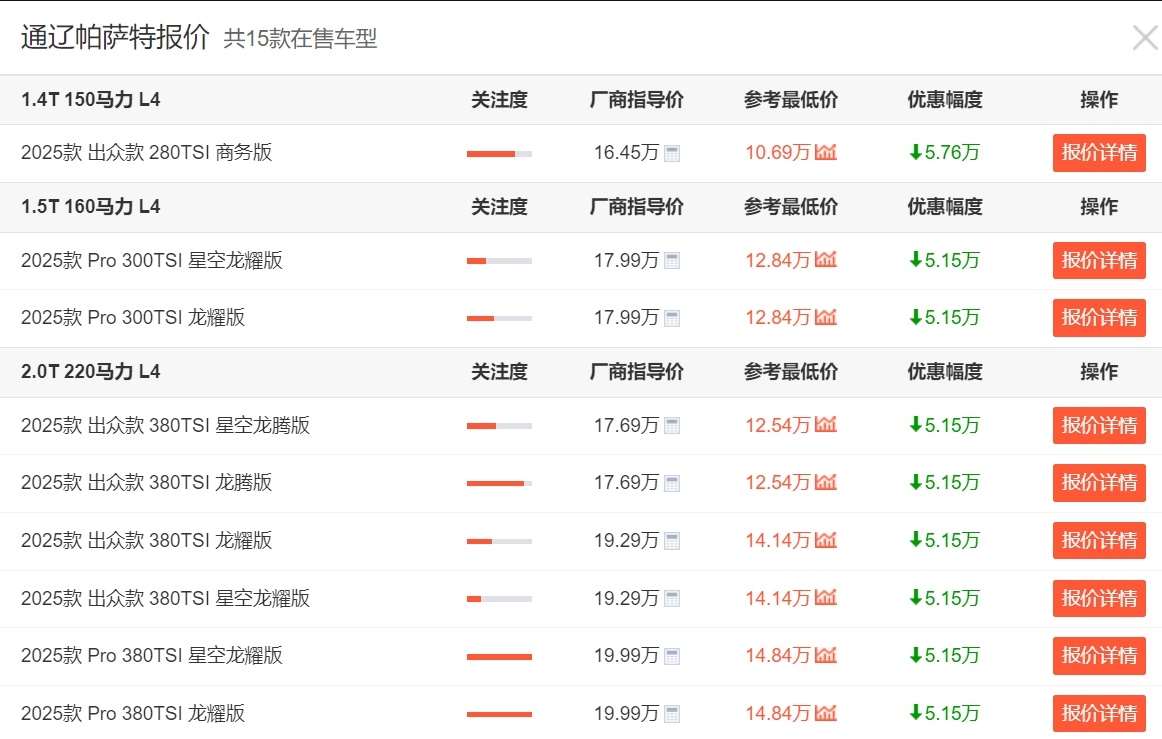This screenshot has height=739, width=1162.
Task: Click trend chart icon in 380TSI 星空龙腾版 row
Action: 826,425
